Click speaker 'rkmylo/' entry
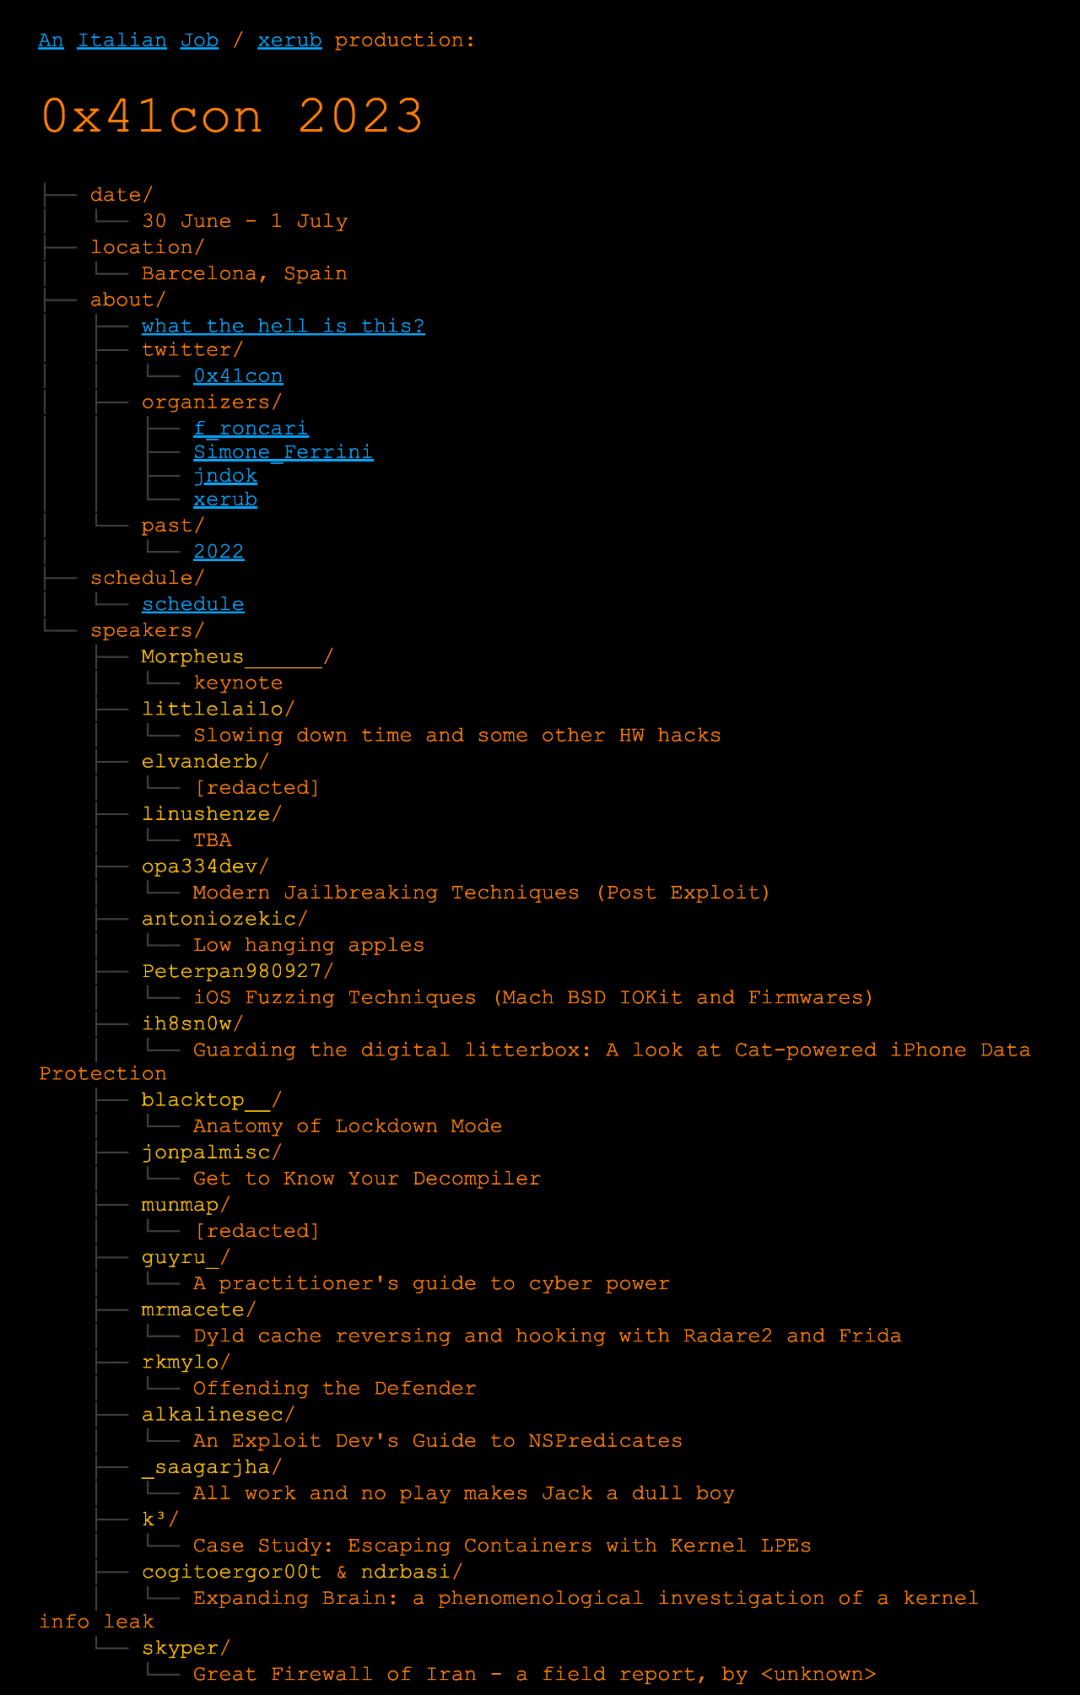The image size is (1080, 1695). (x=186, y=1362)
